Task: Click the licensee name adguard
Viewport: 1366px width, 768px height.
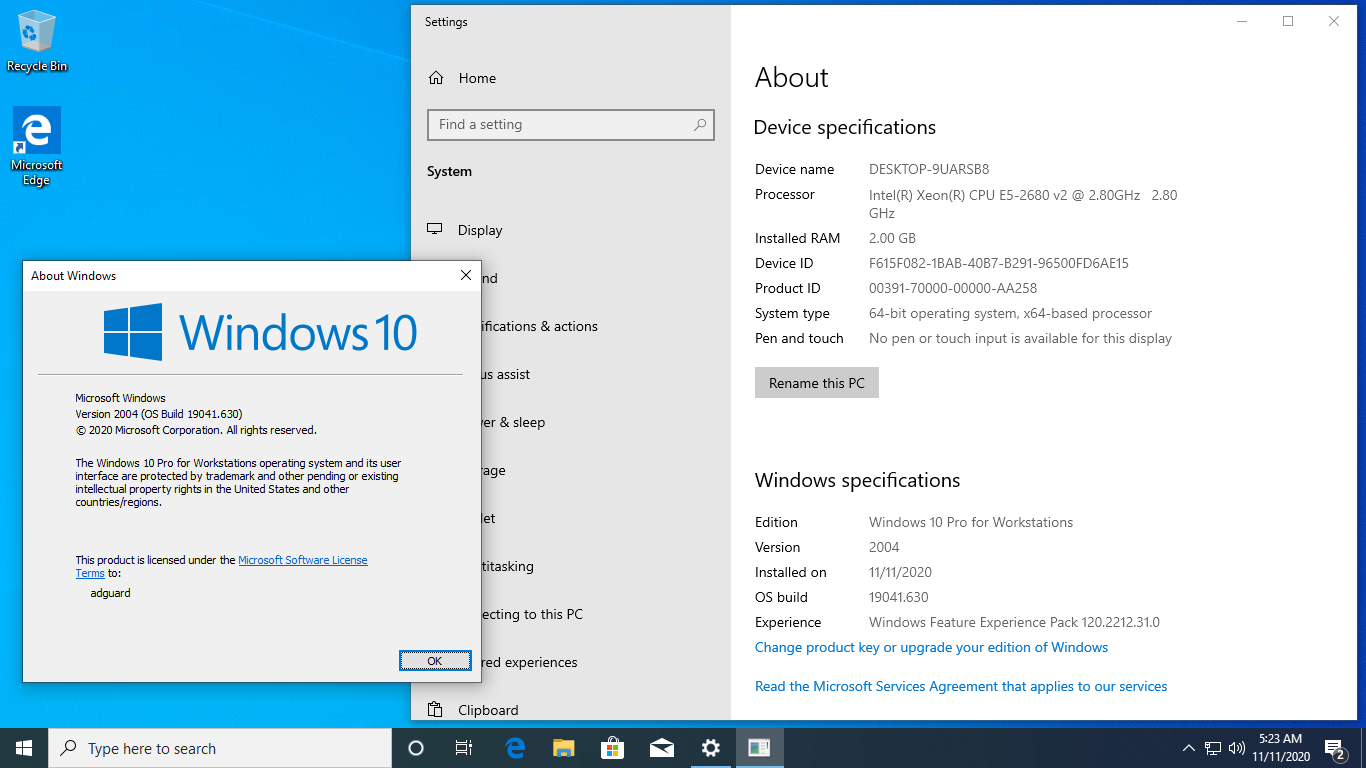Action: [110, 593]
